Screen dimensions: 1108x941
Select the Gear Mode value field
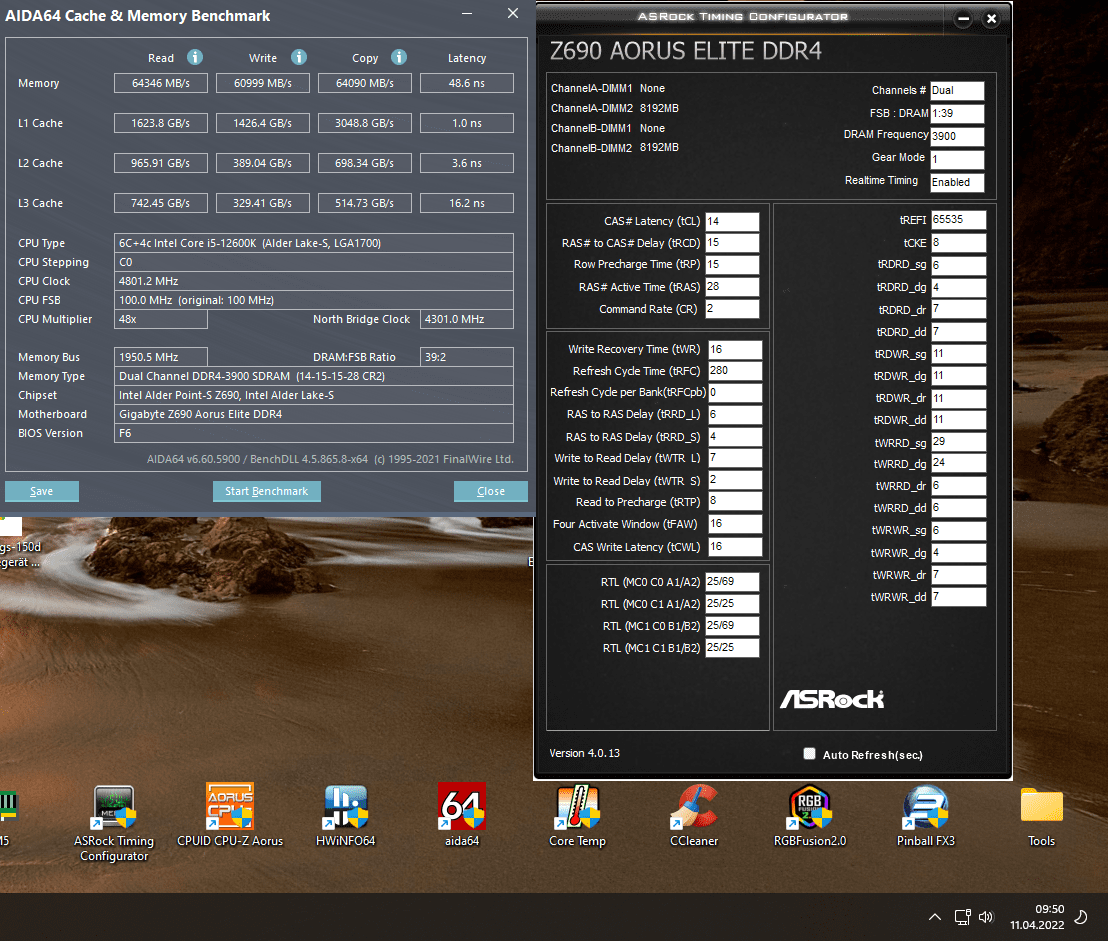[x=957, y=160]
